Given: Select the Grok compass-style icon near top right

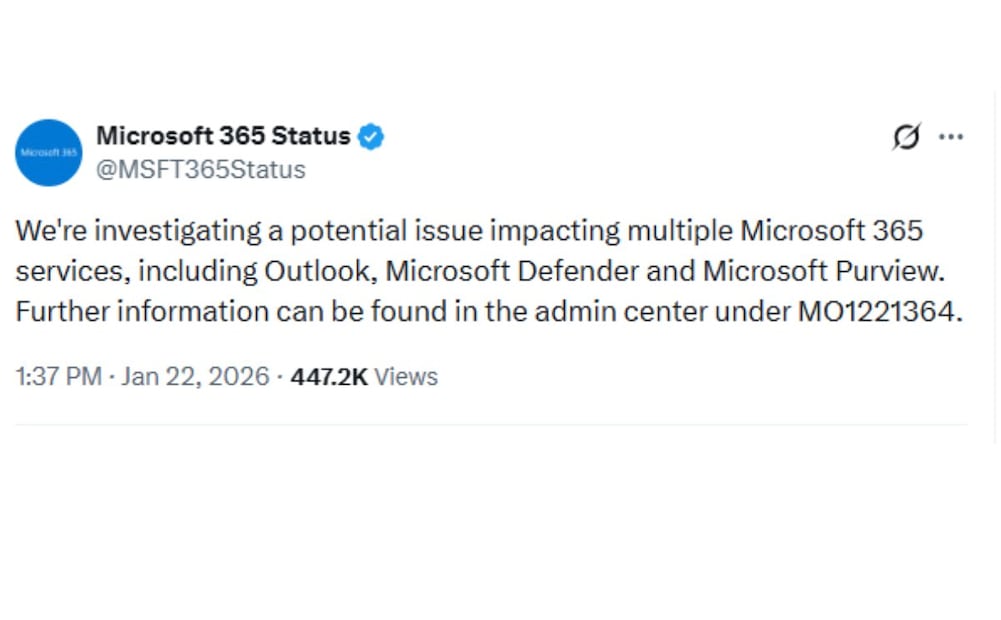Looking at the screenshot, I should [905, 137].
